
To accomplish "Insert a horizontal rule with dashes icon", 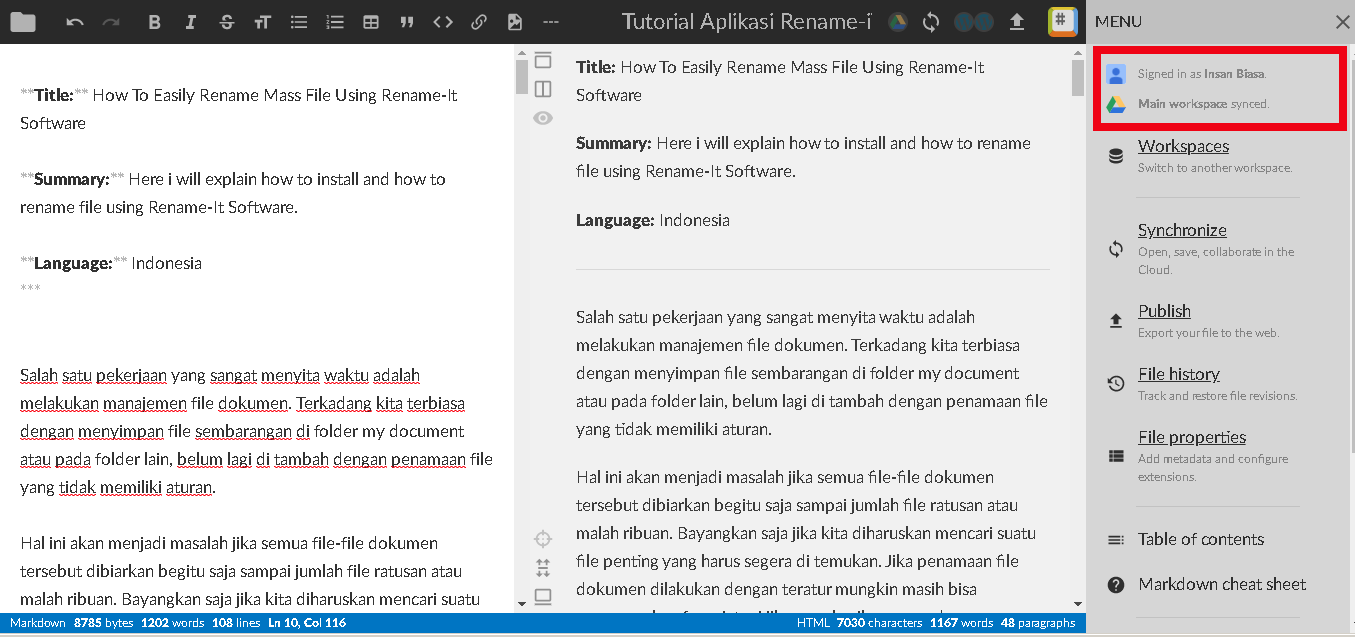I will [x=550, y=22].
